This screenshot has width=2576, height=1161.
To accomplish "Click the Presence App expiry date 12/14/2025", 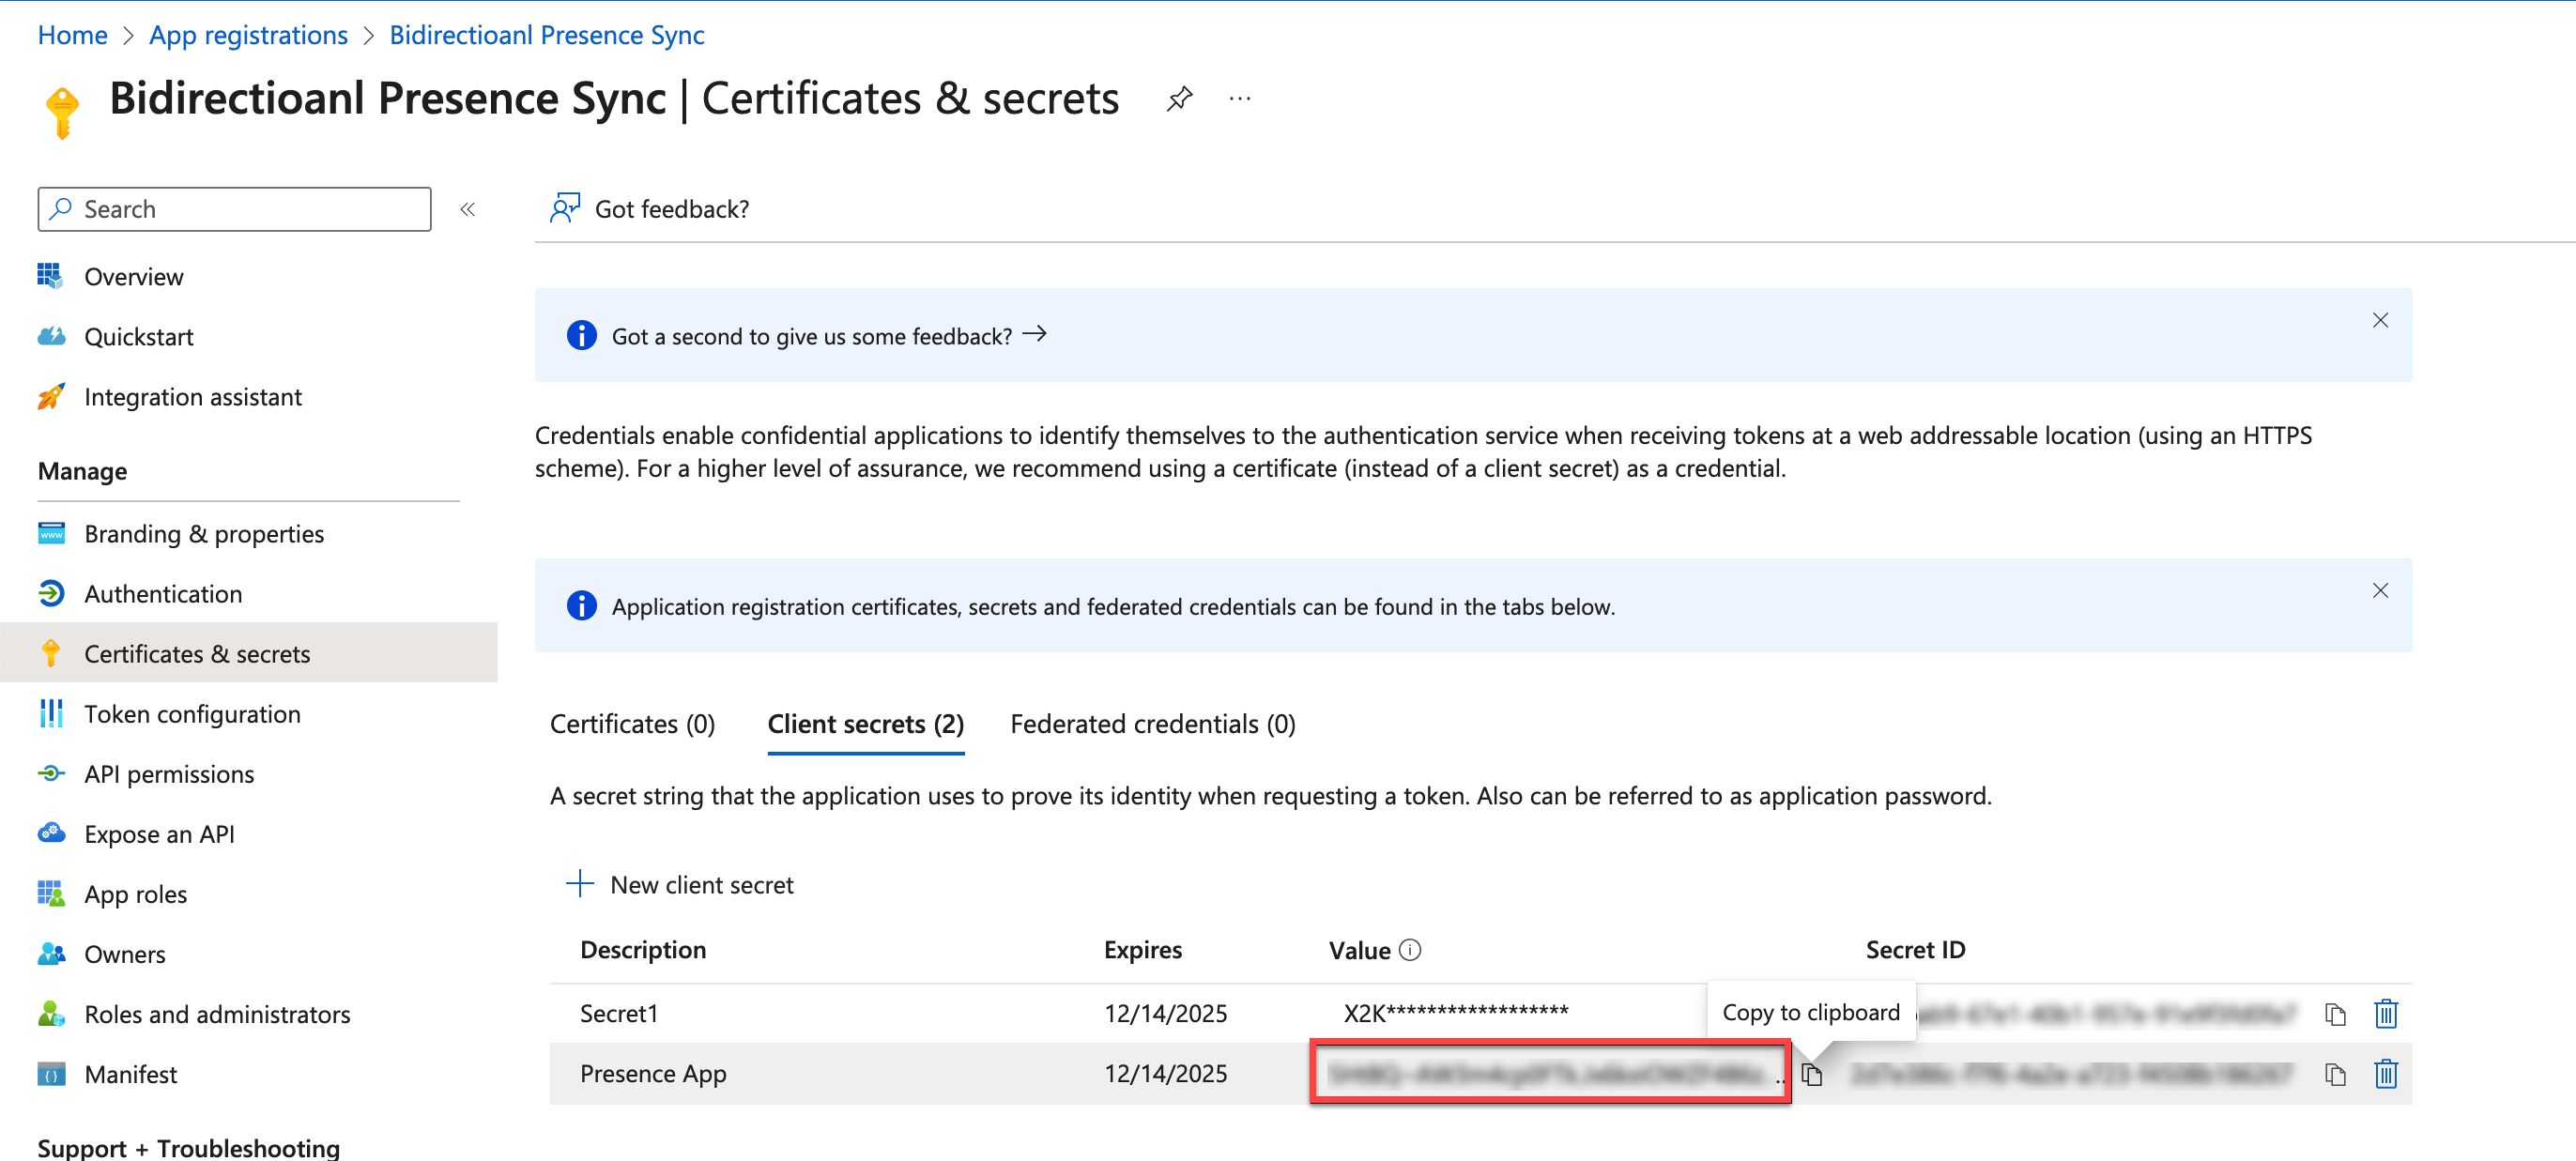I will pyautogui.click(x=1165, y=1073).
